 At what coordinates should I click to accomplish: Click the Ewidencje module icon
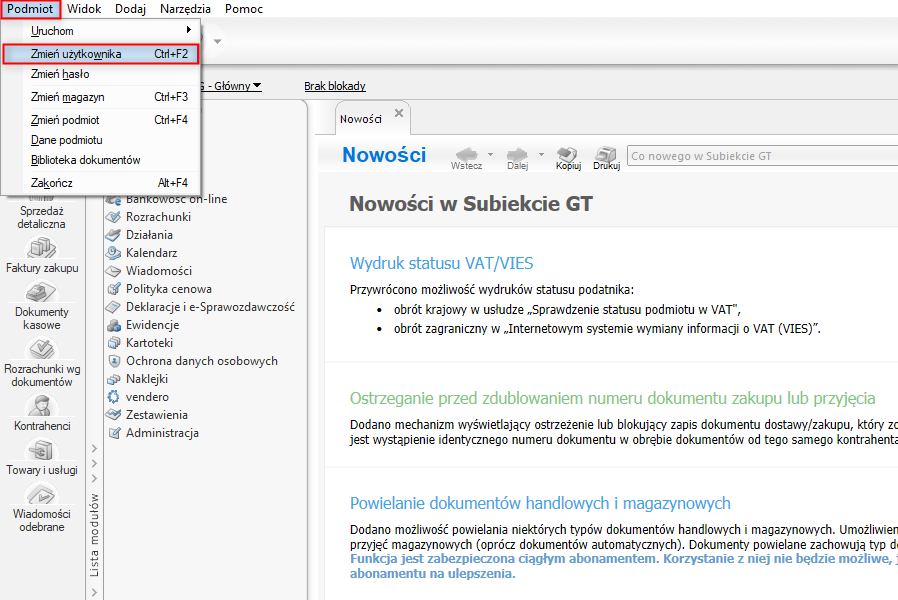[114, 325]
